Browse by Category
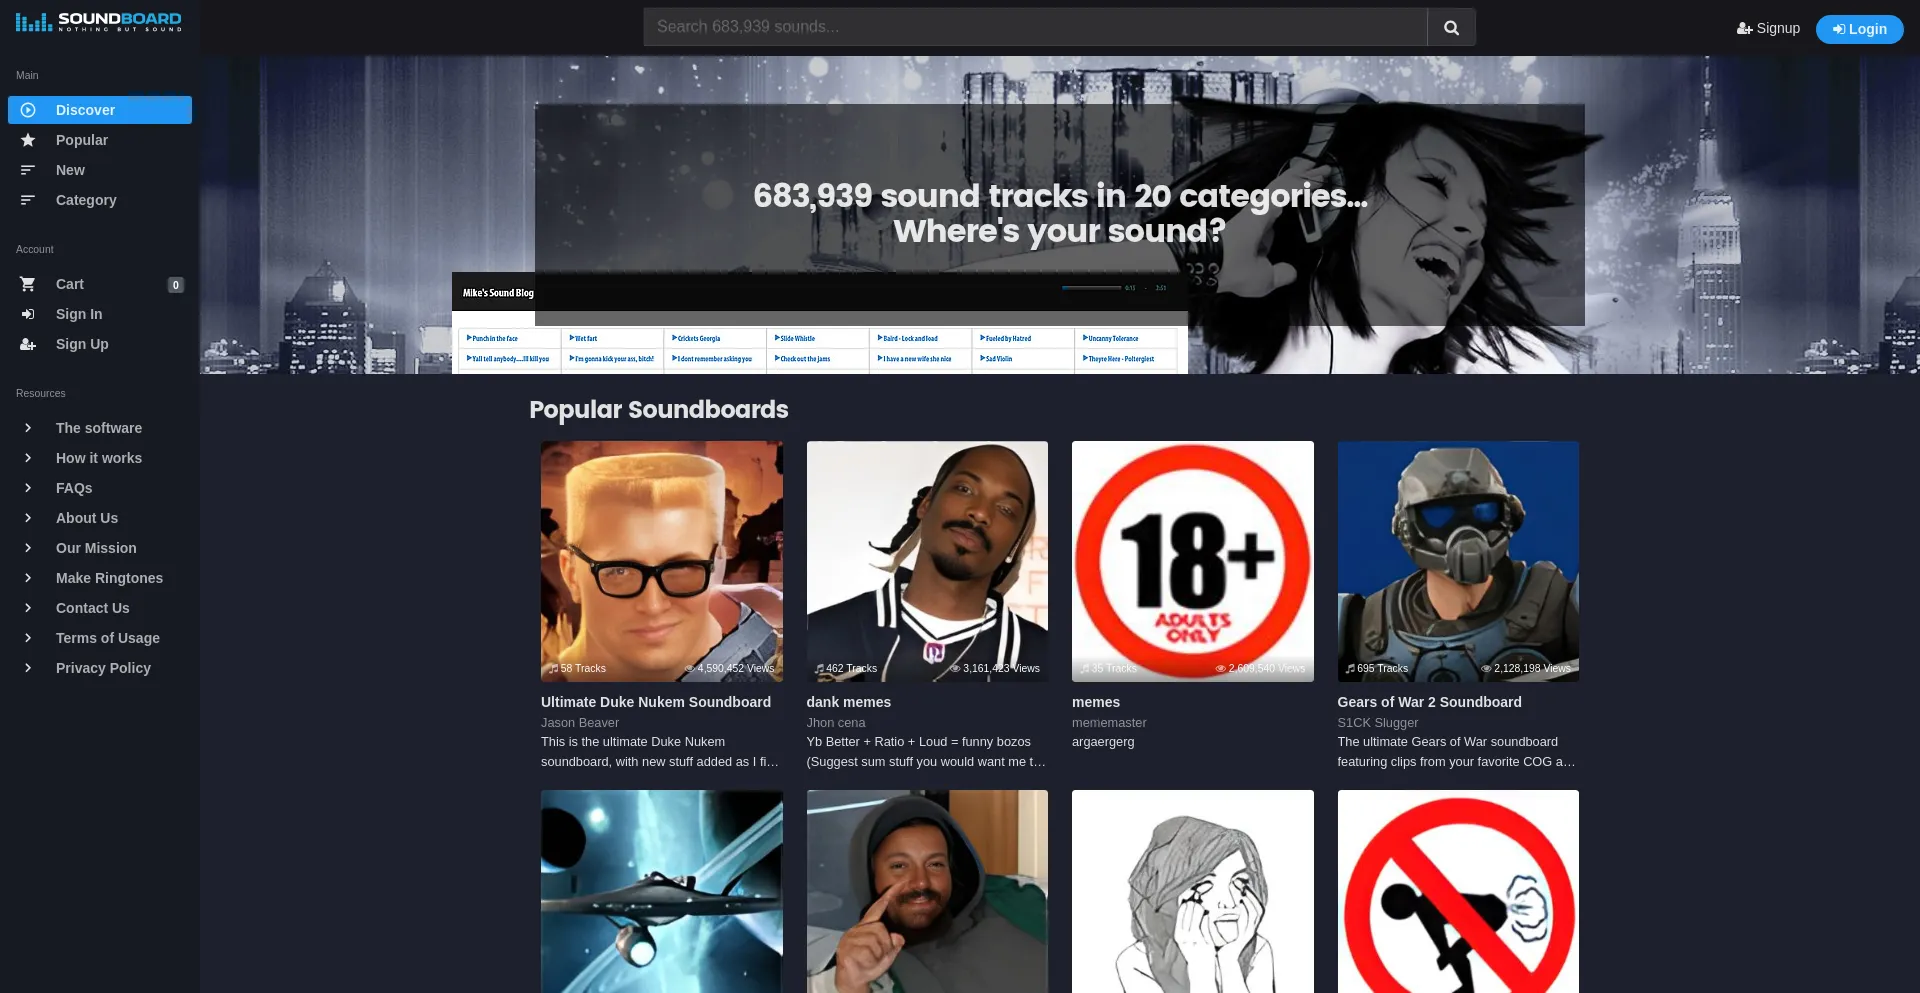1920x993 pixels. (100, 200)
